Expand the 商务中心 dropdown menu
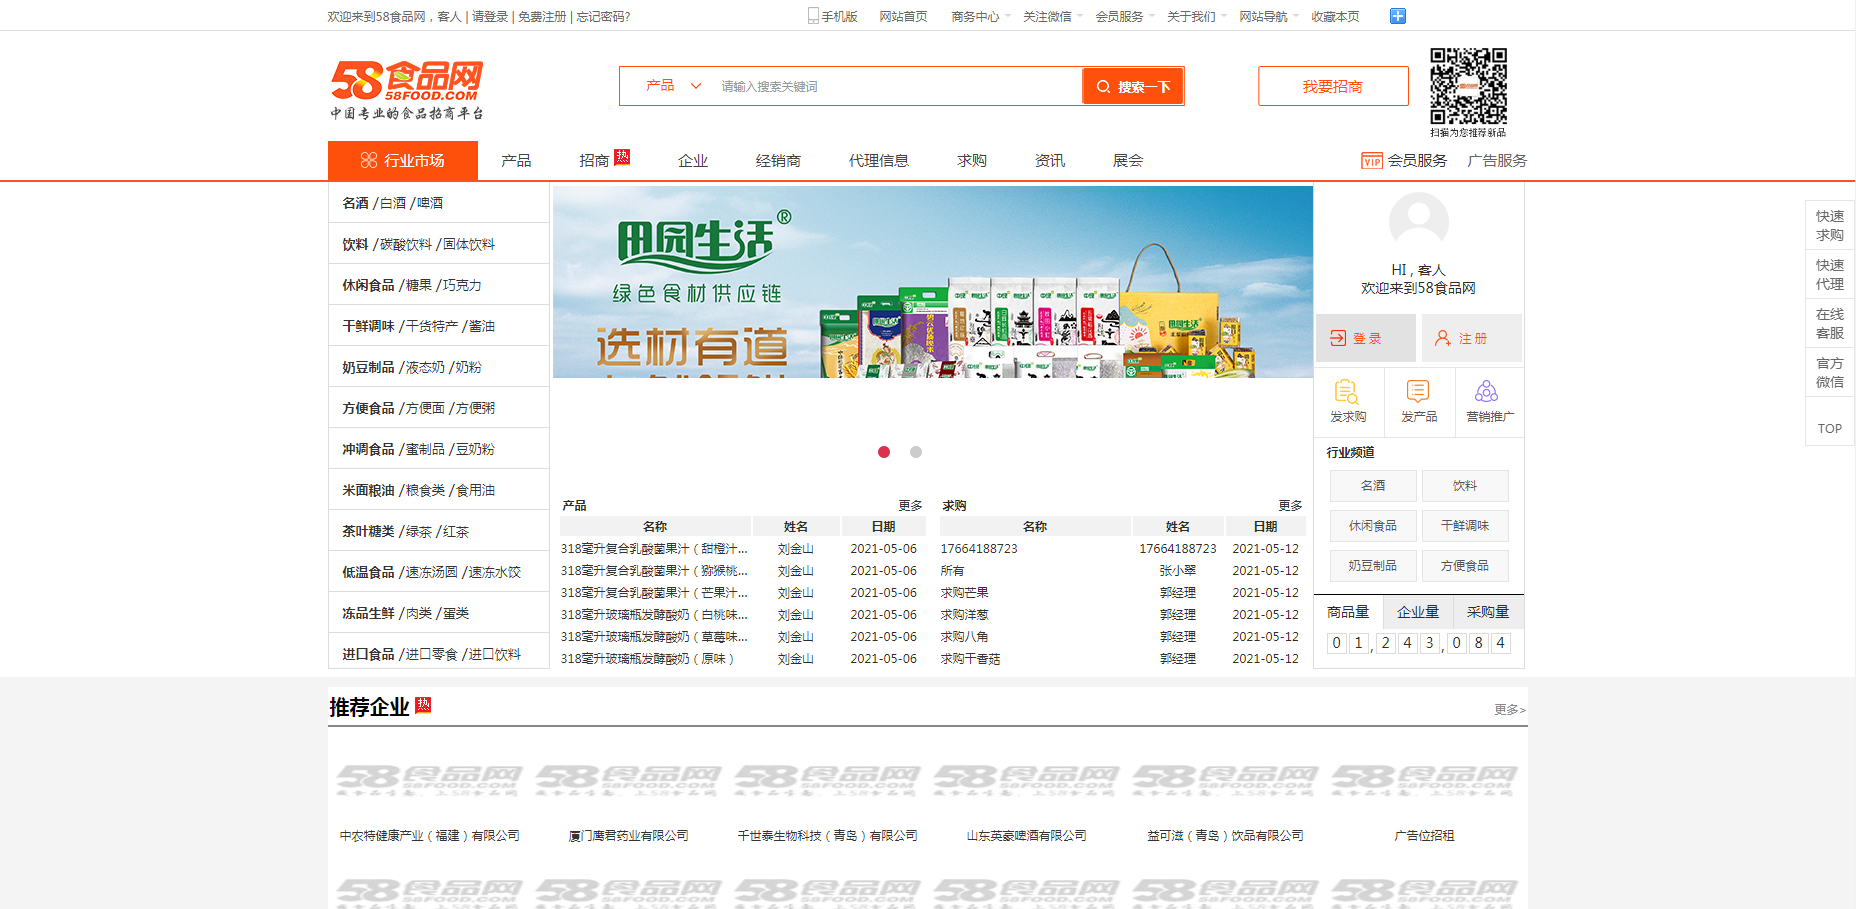This screenshot has width=1856, height=909. 974,15
